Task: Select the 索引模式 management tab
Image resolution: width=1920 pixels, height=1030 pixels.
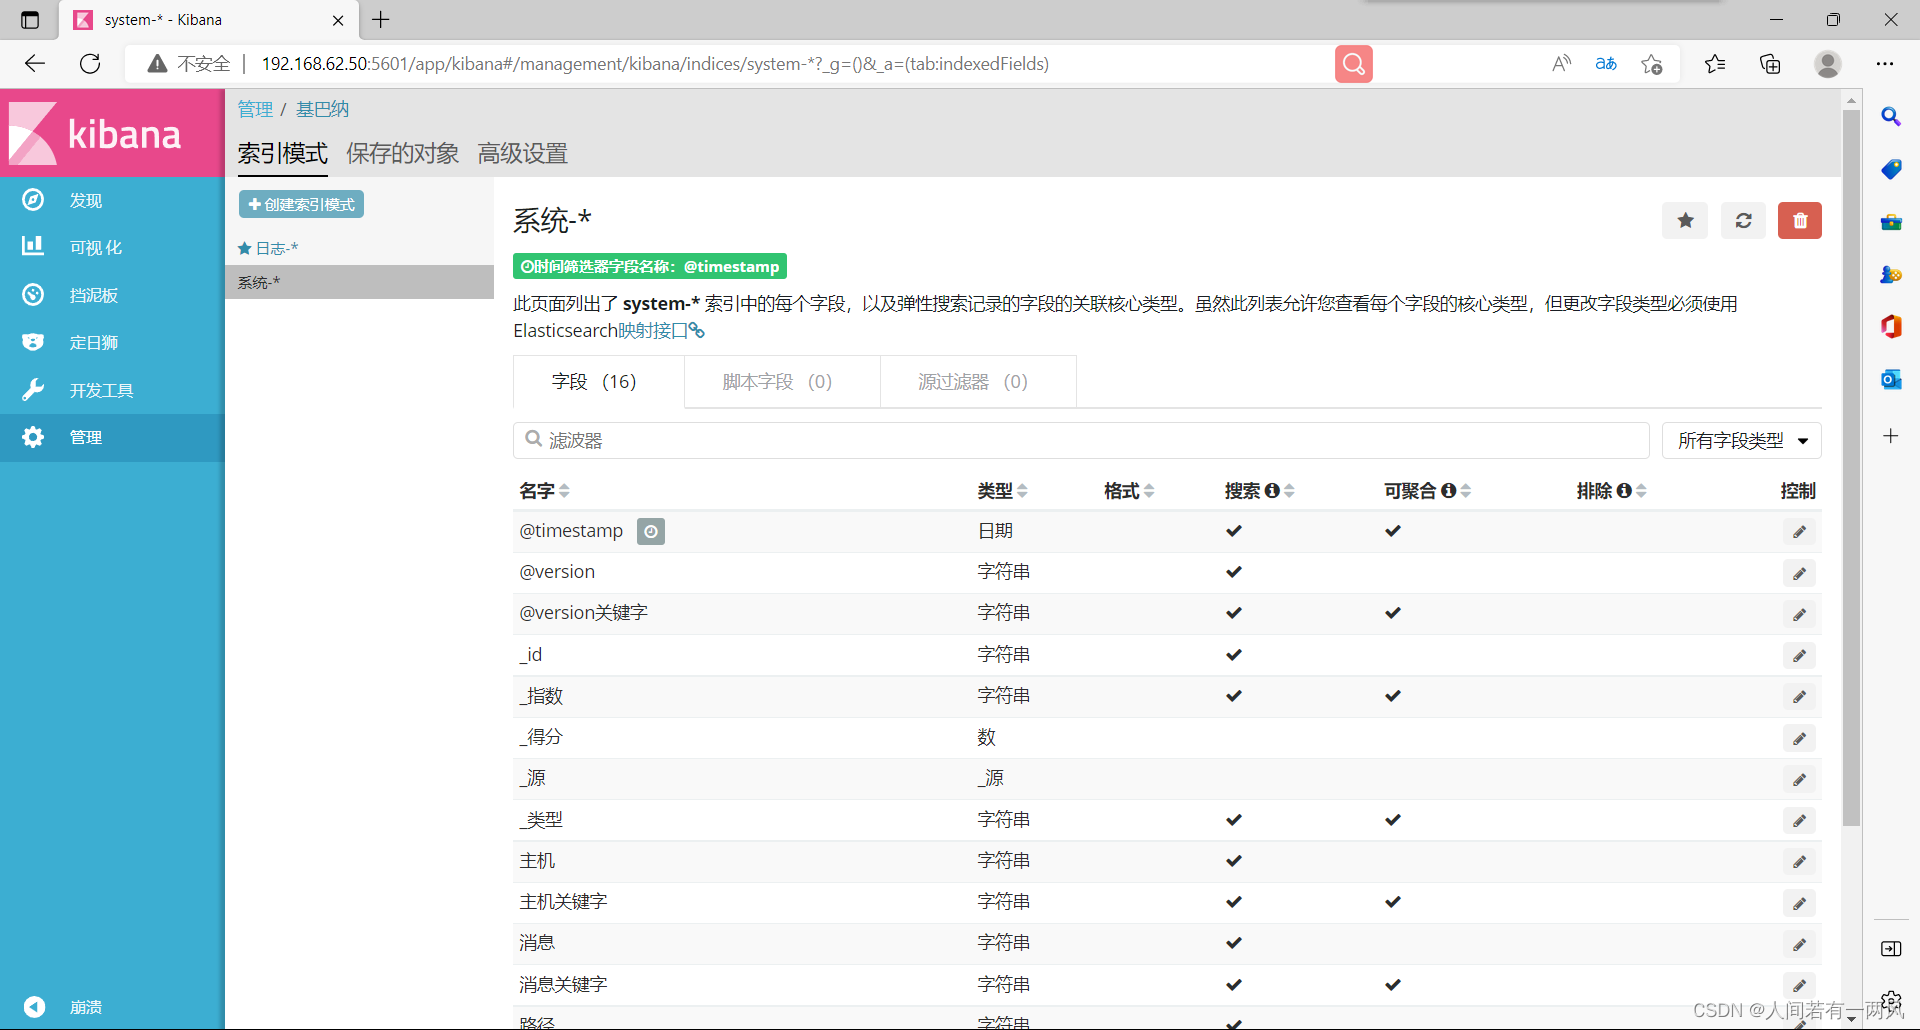Action: (282, 154)
